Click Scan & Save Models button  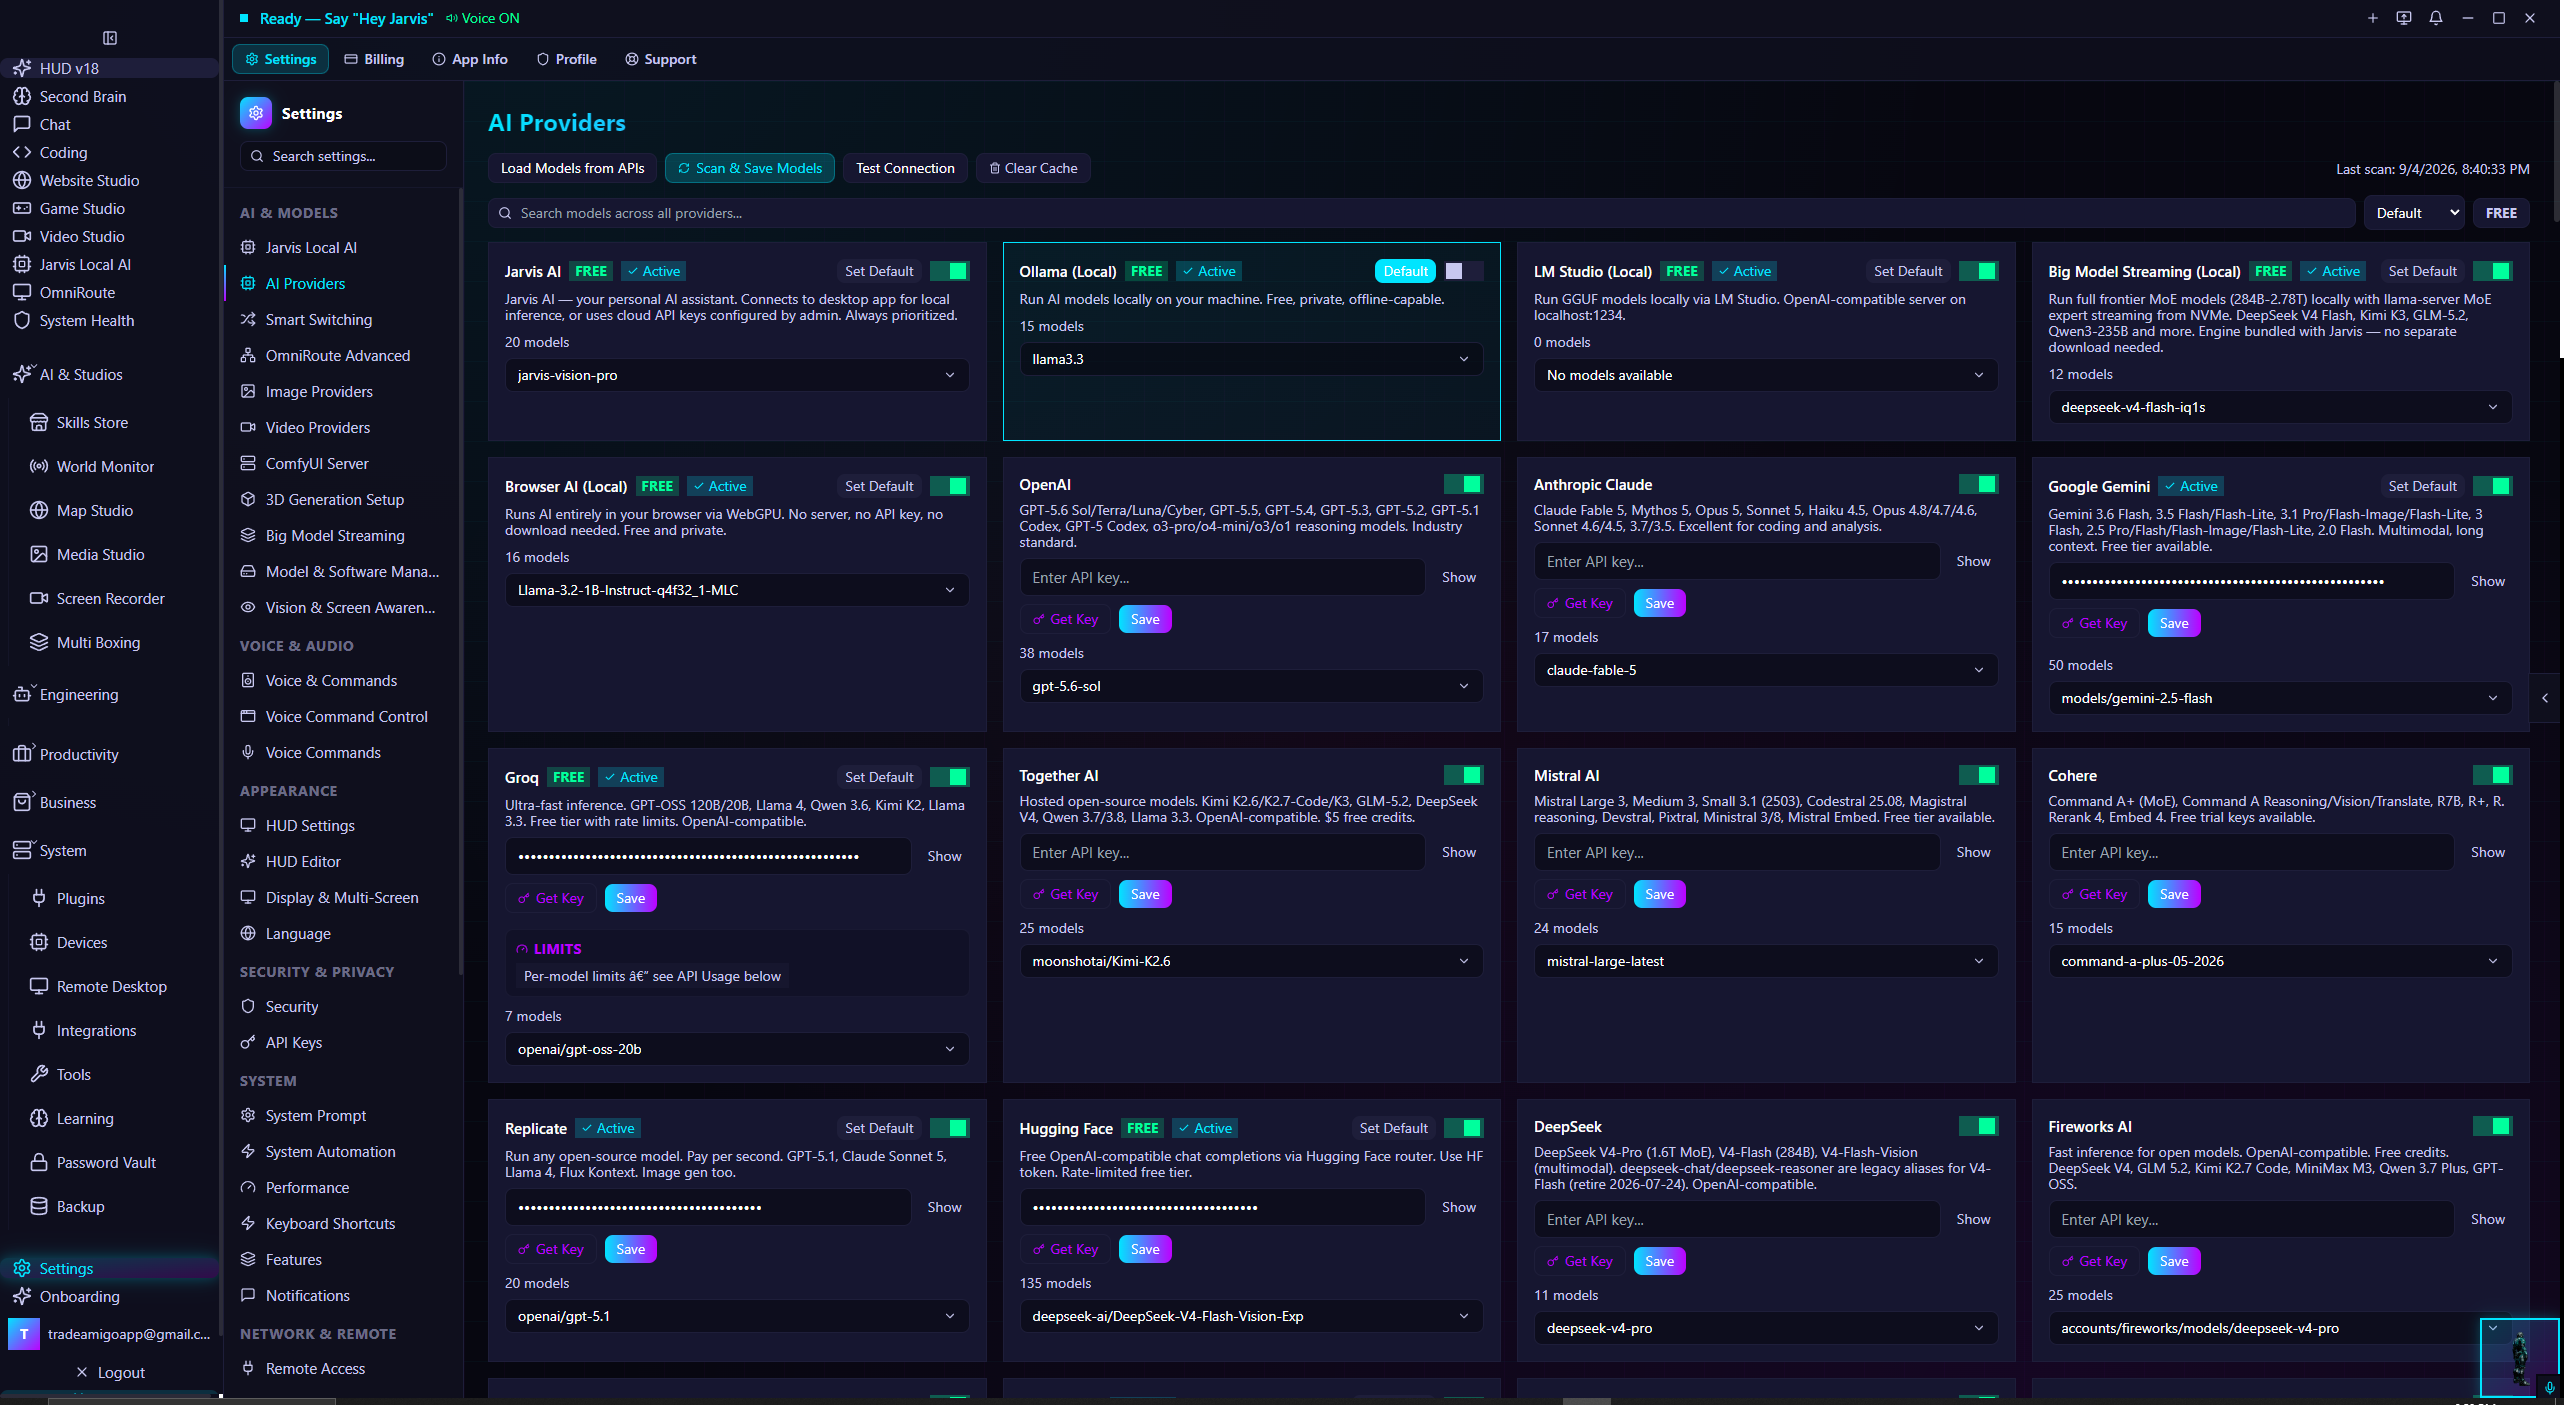tap(750, 168)
